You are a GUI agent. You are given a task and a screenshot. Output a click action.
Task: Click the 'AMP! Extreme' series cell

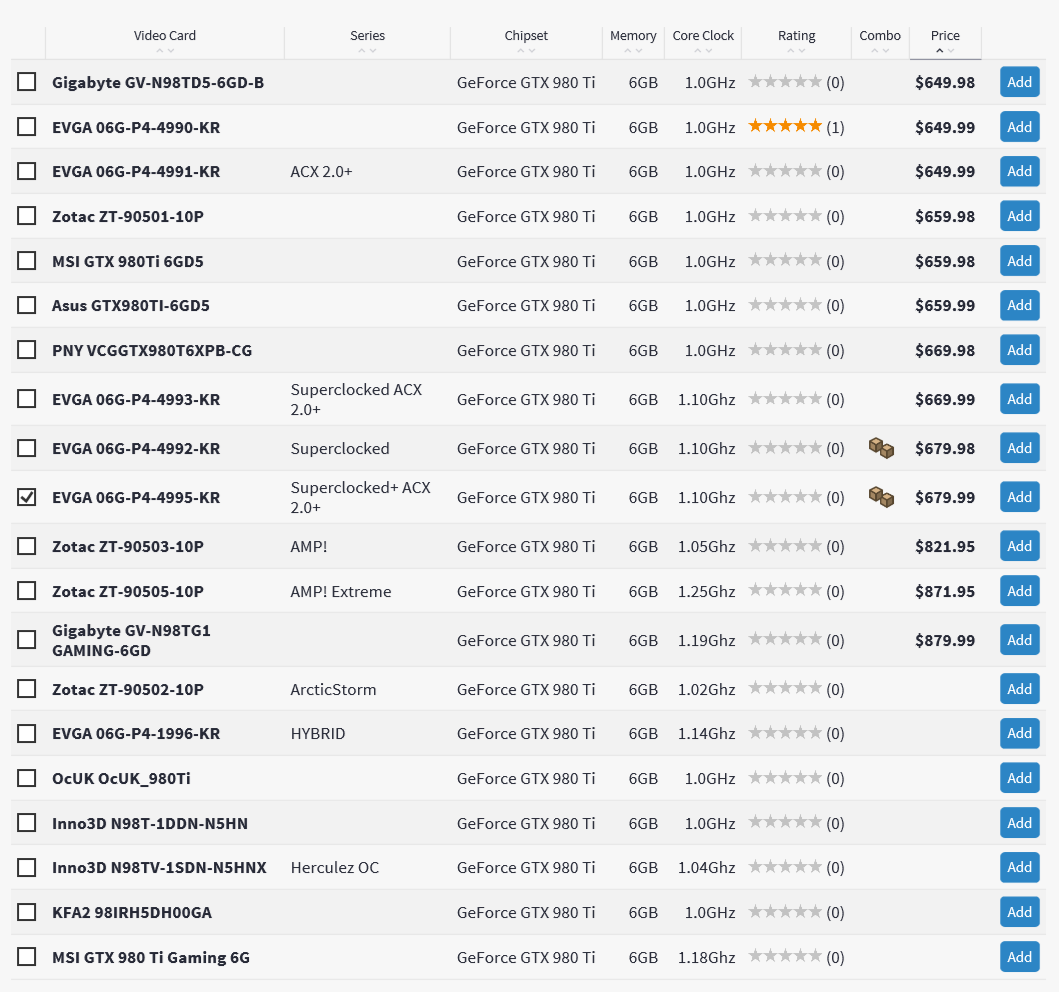point(340,591)
